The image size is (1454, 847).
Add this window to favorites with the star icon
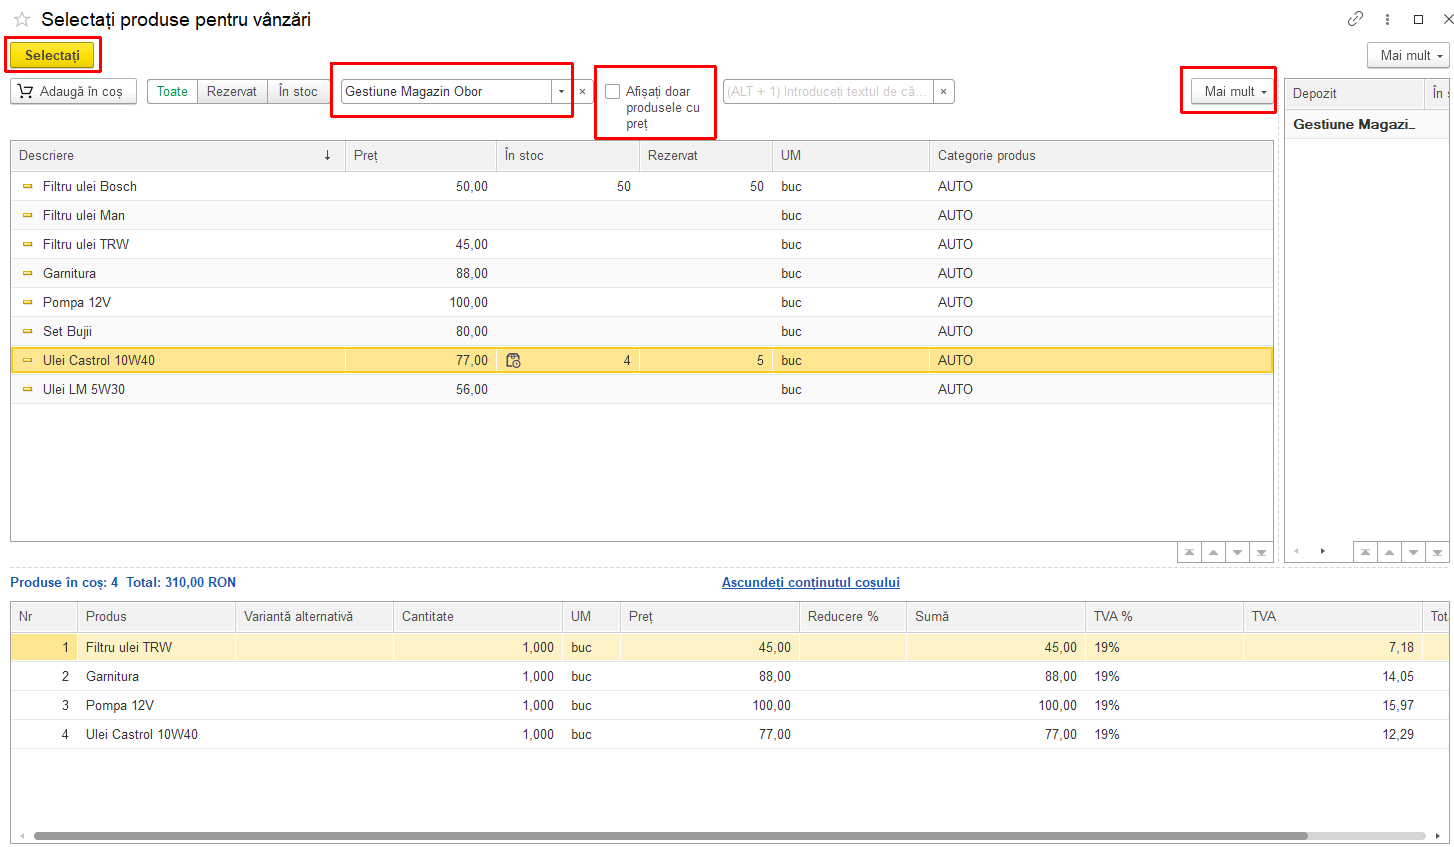[22, 20]
